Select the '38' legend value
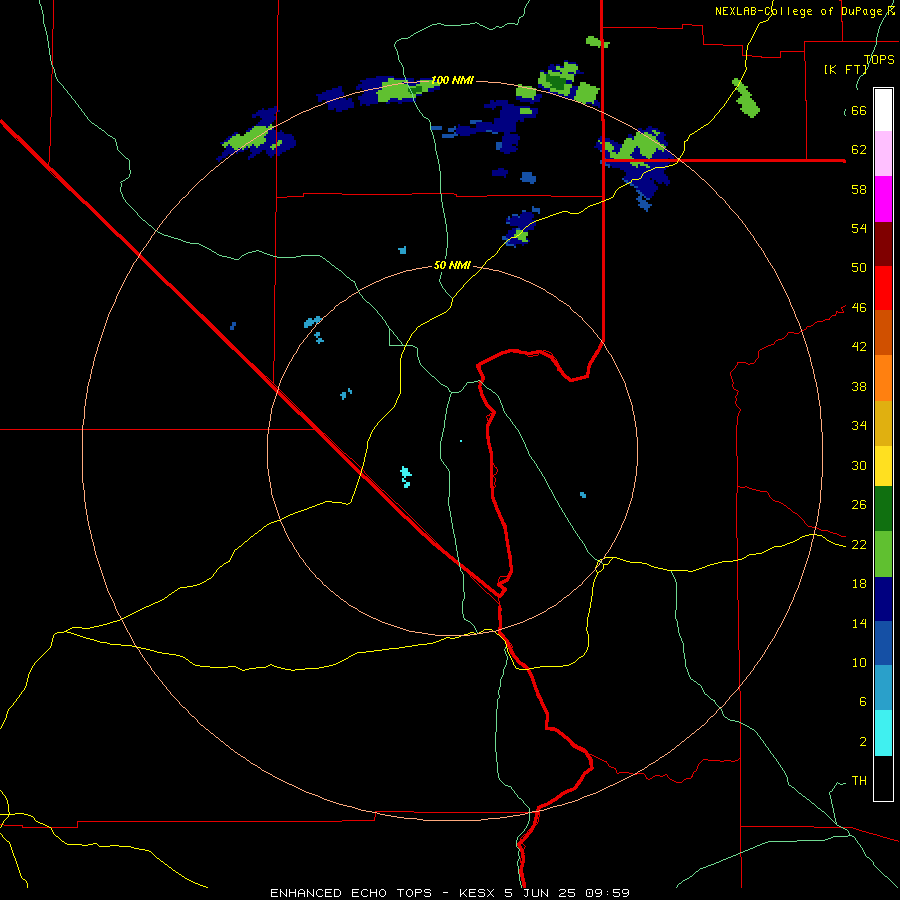 coord(859,387)
